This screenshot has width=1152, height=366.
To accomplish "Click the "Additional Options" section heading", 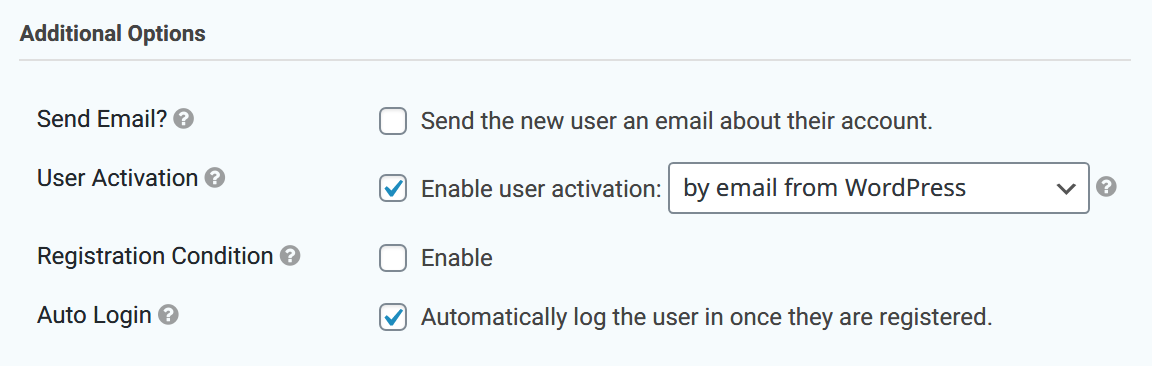I will (x=112, y=34).
